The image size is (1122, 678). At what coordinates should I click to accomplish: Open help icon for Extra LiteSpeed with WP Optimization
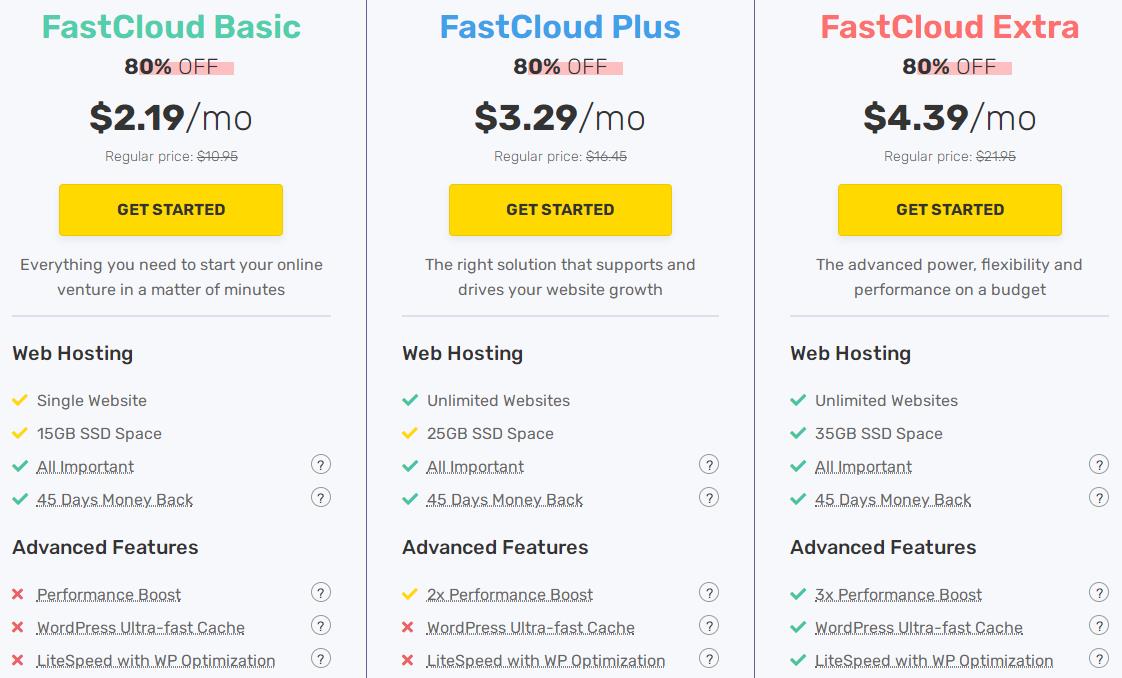(x=1098, y=659)
